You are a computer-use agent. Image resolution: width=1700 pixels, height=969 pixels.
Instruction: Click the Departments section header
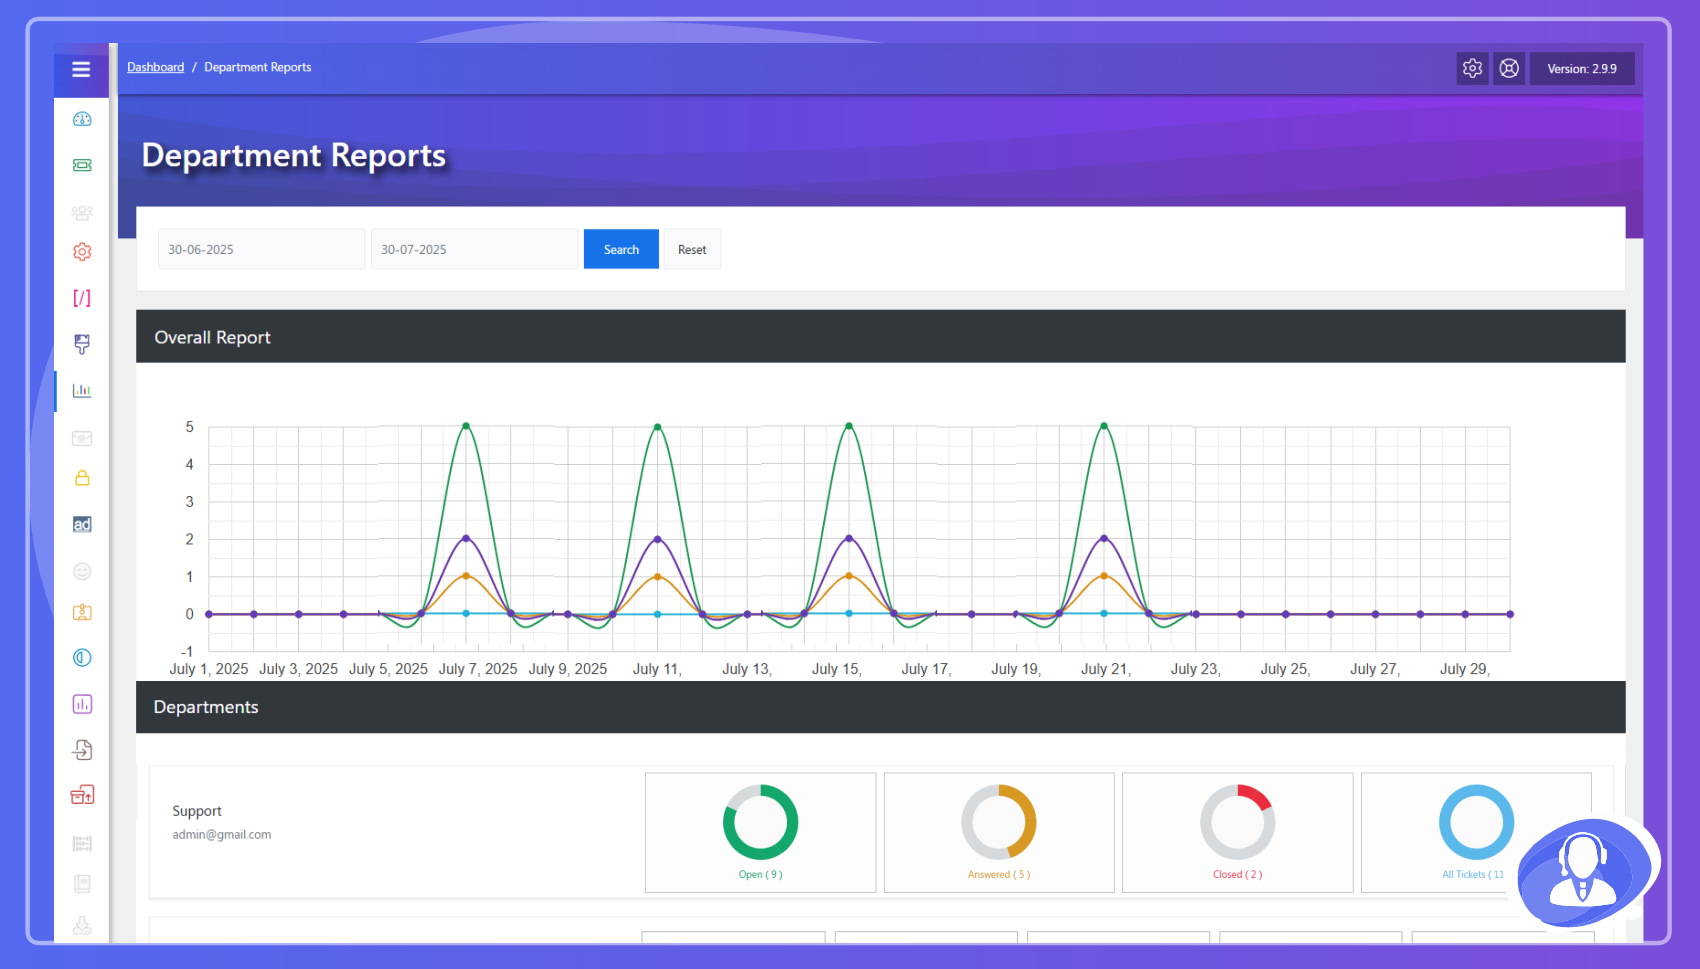[x=880, y=707]
